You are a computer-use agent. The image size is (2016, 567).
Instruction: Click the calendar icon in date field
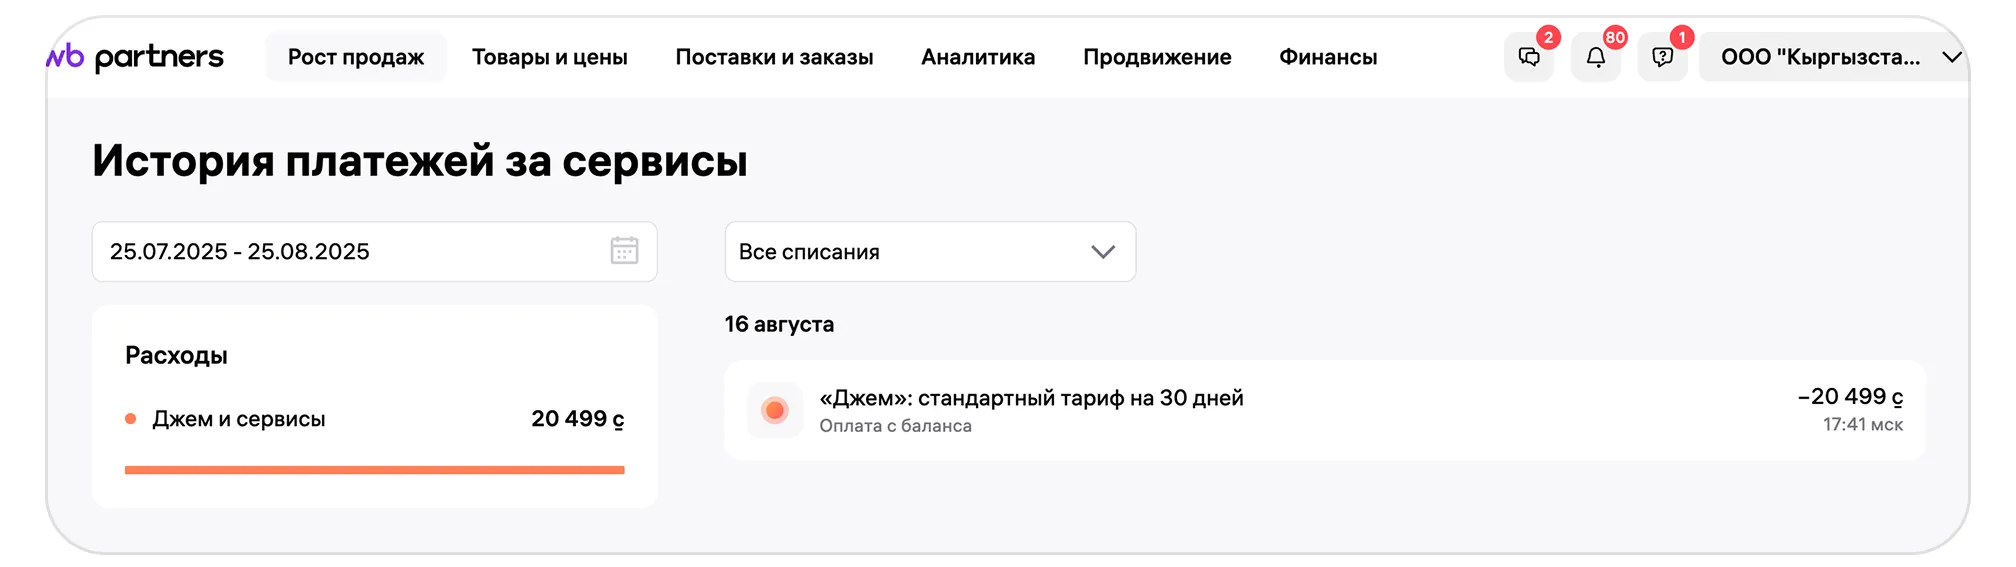624,251
